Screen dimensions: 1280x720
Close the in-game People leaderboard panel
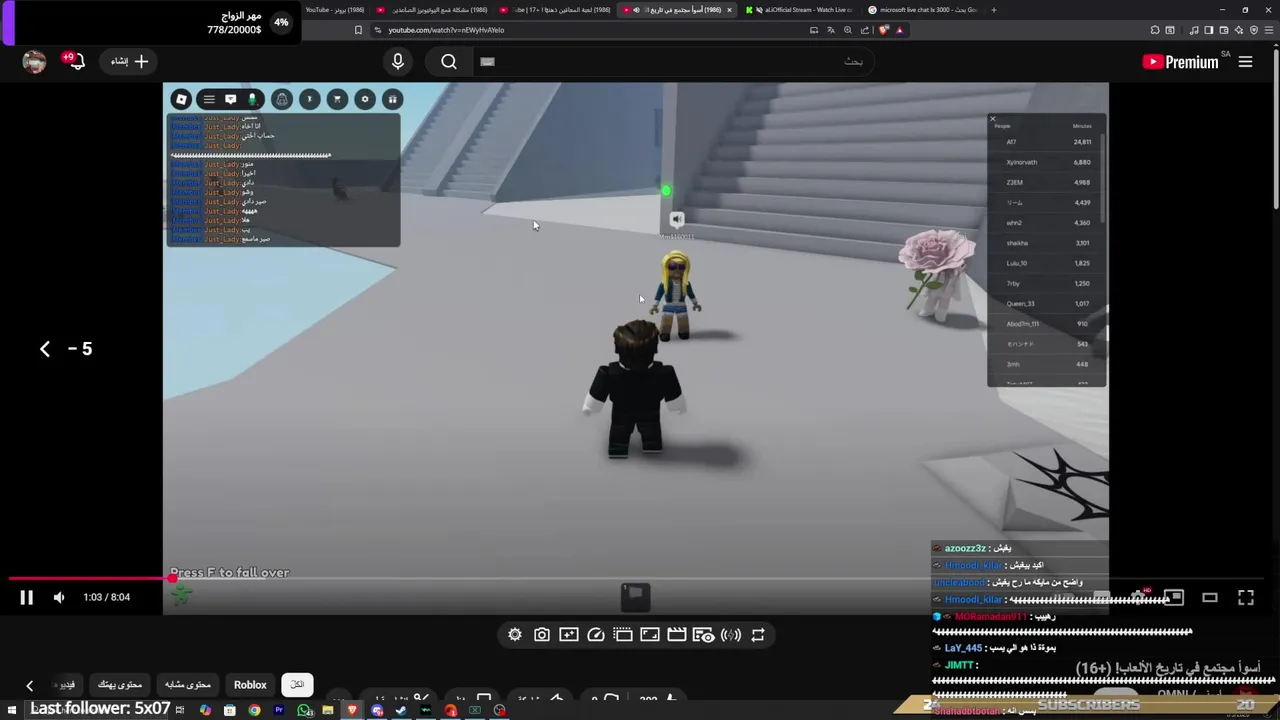993,119
